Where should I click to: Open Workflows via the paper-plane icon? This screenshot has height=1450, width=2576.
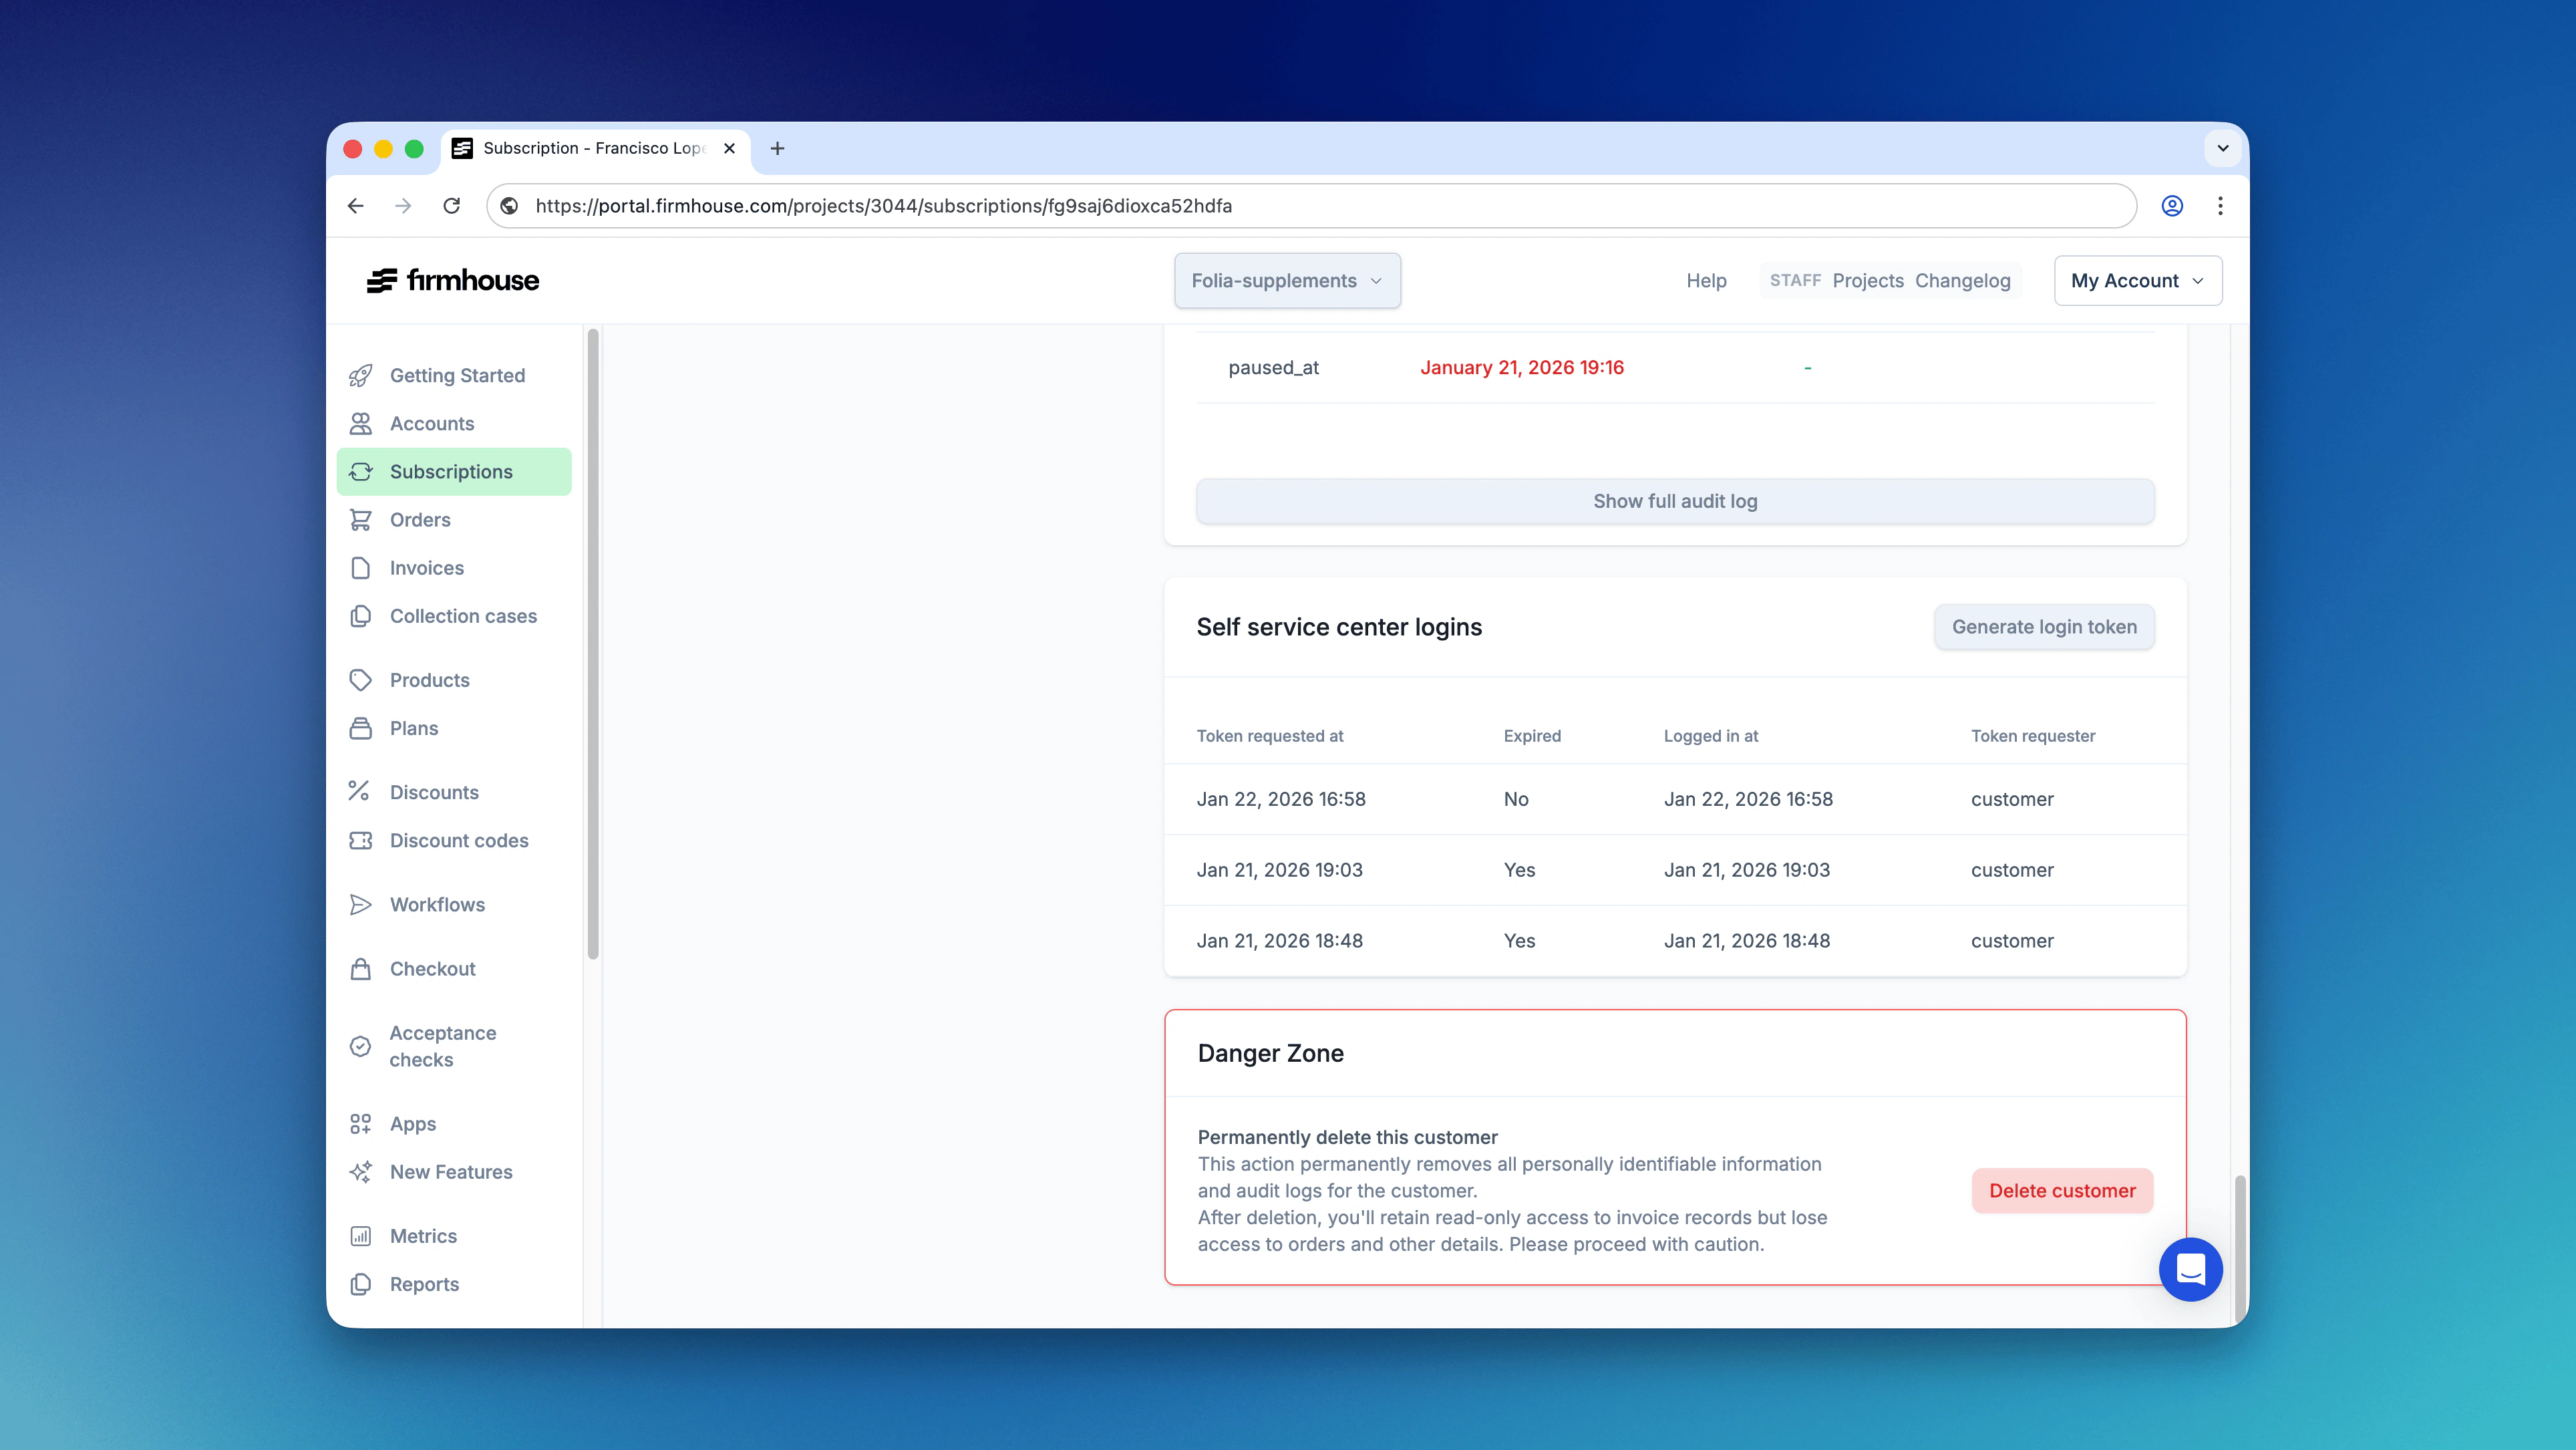pyautogui.click(x=360, y=905)
